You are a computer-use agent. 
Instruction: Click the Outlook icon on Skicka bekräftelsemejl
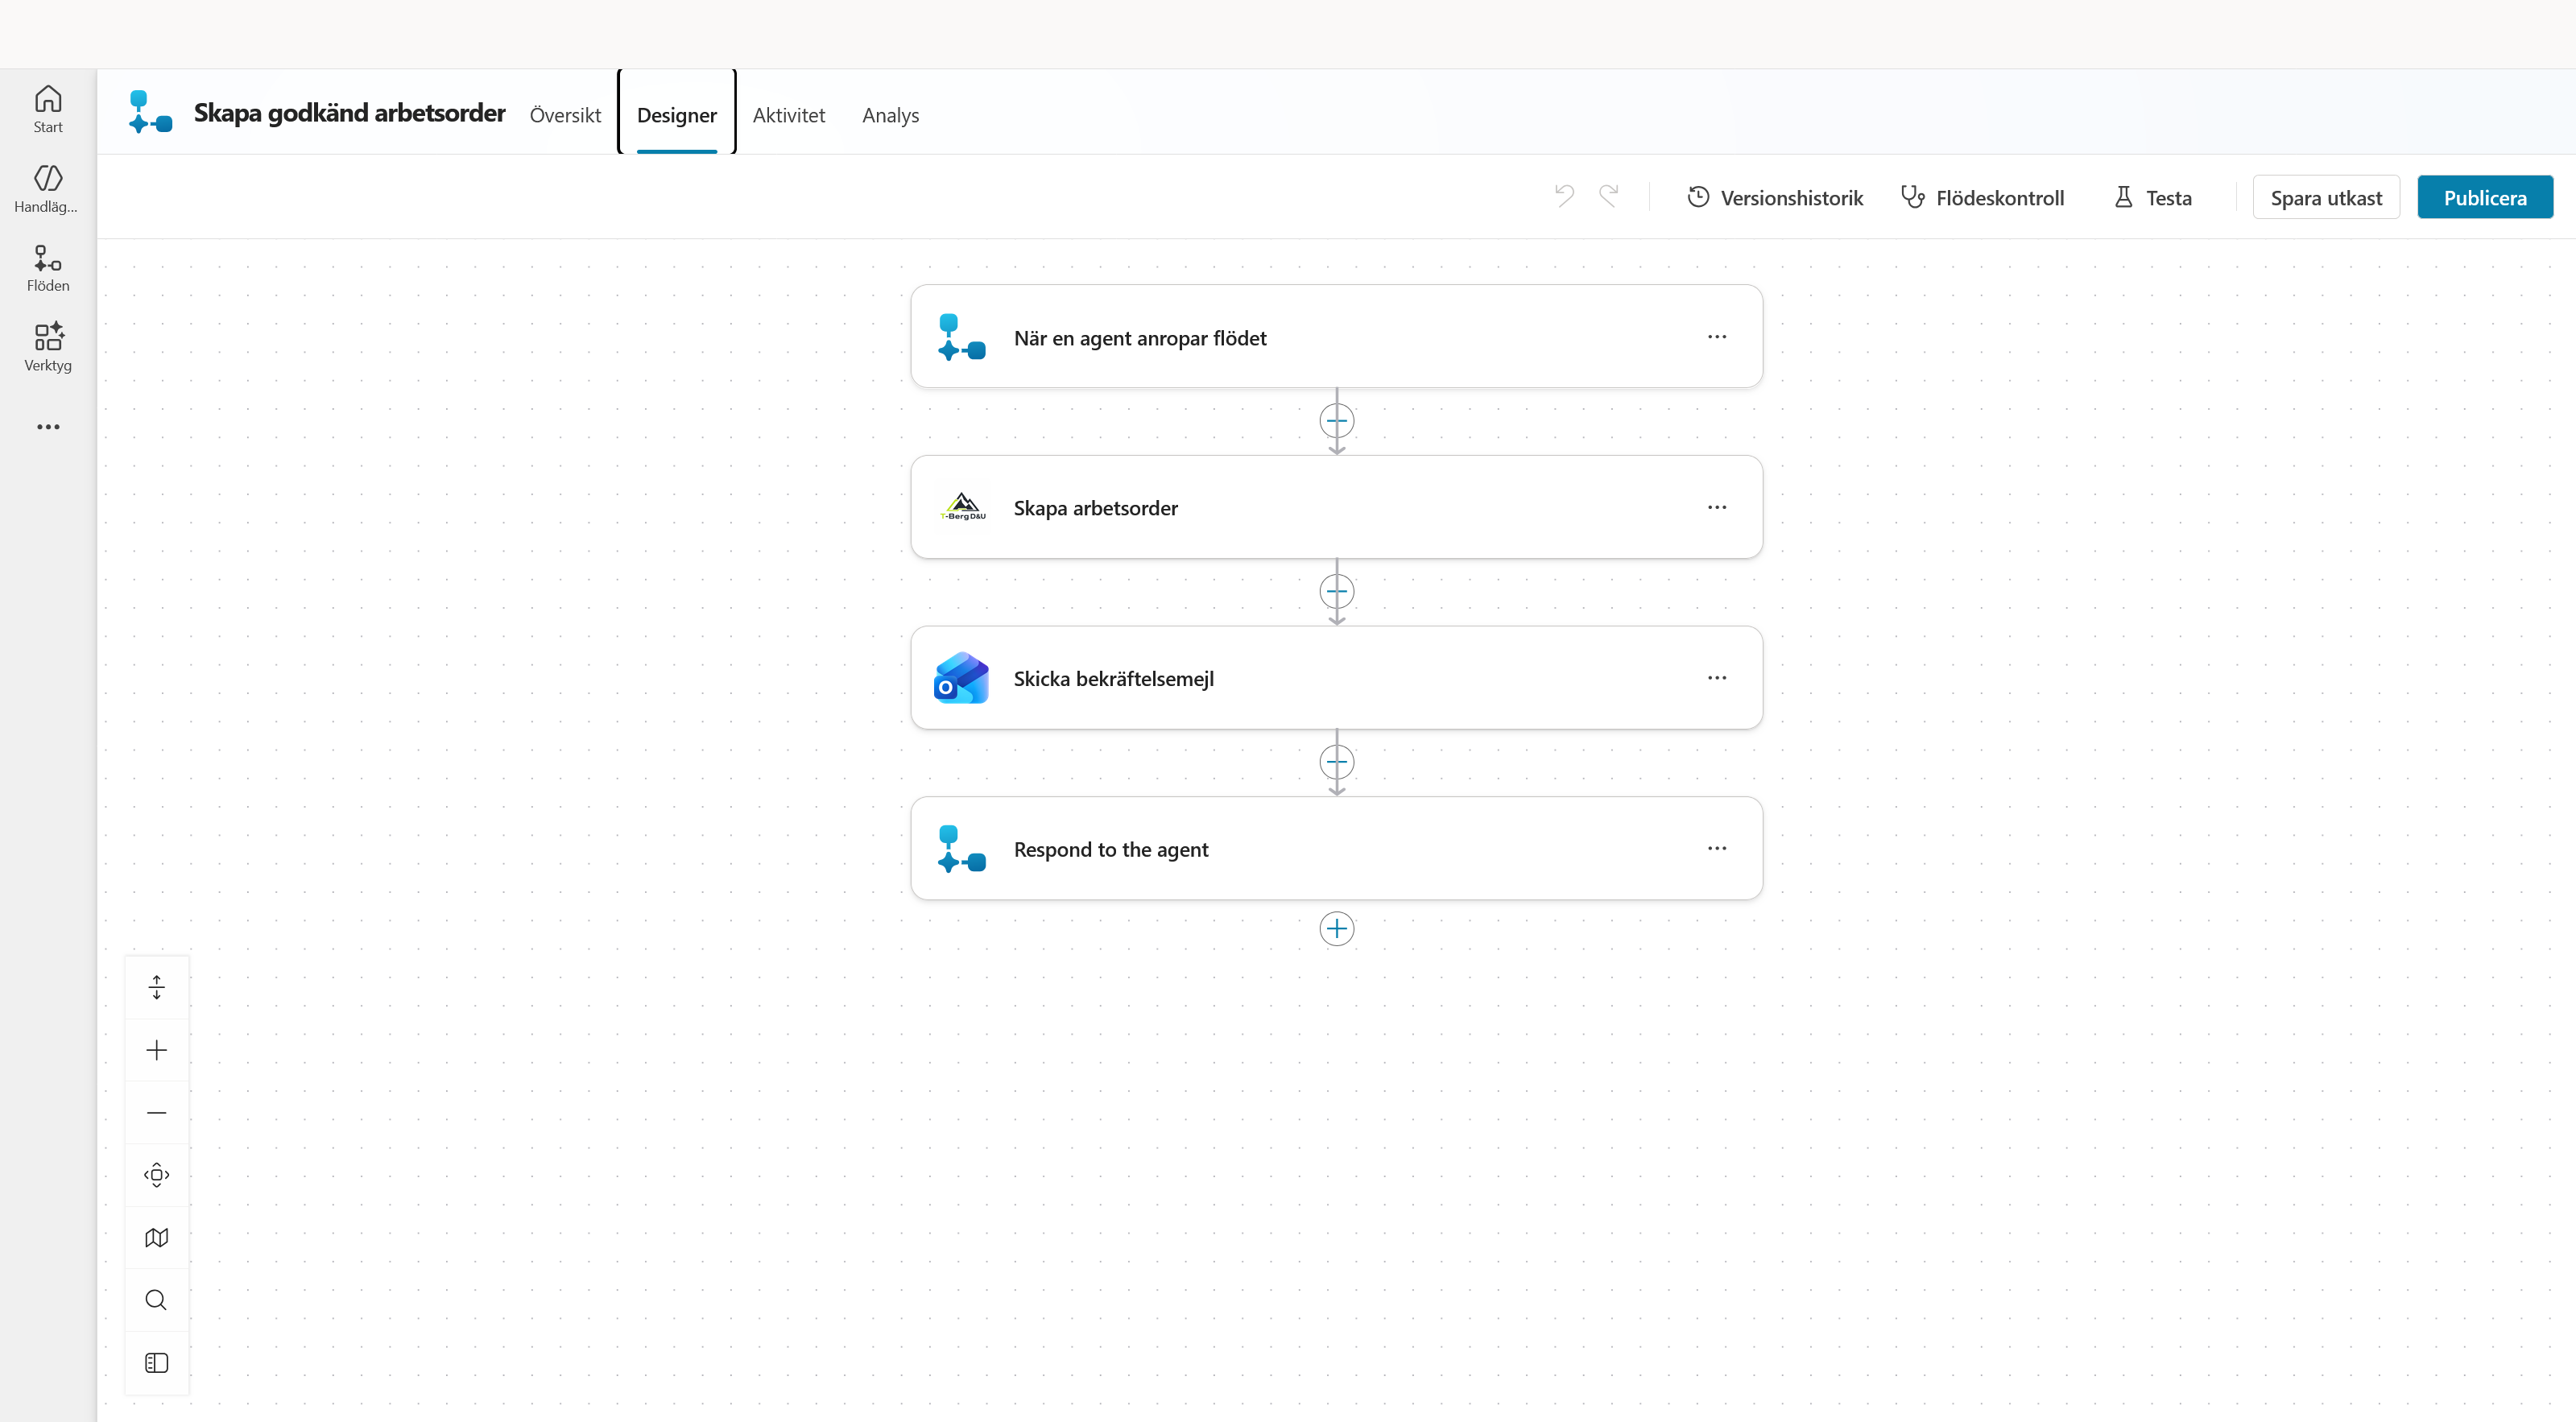961,678
